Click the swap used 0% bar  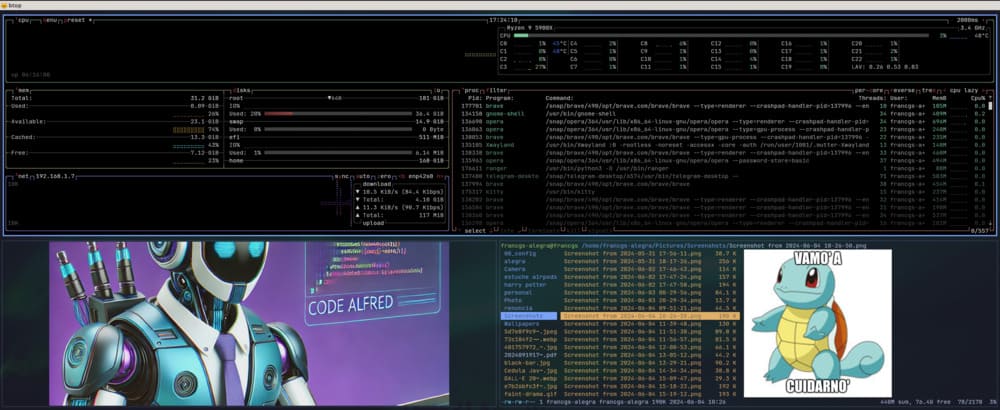click(337, 129)
